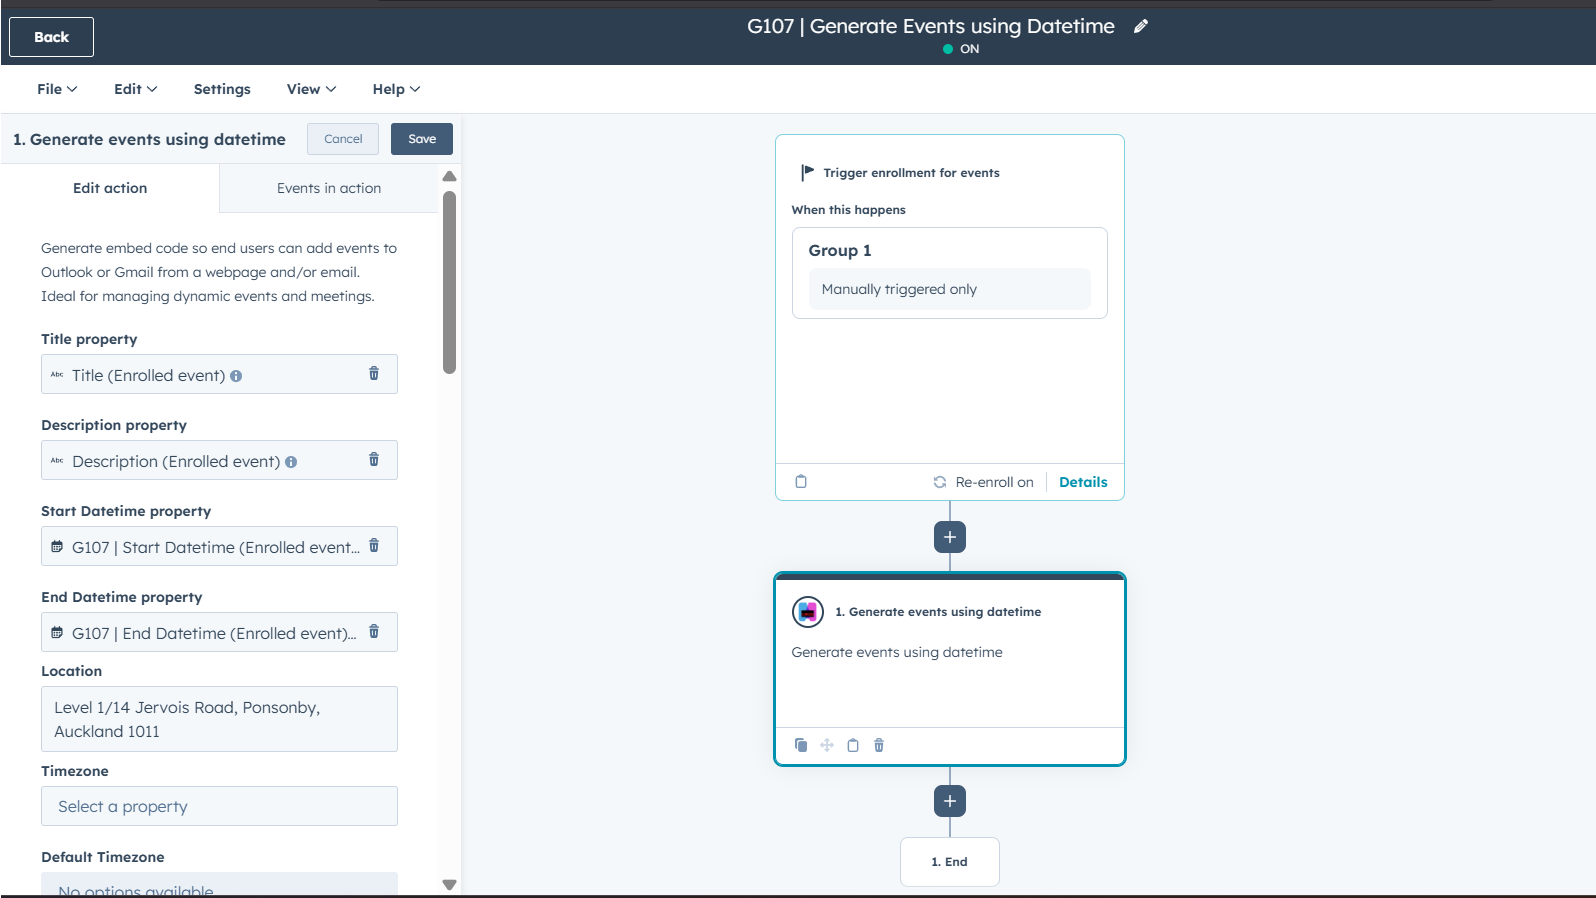Open the Settings menu item

point(222,89)
